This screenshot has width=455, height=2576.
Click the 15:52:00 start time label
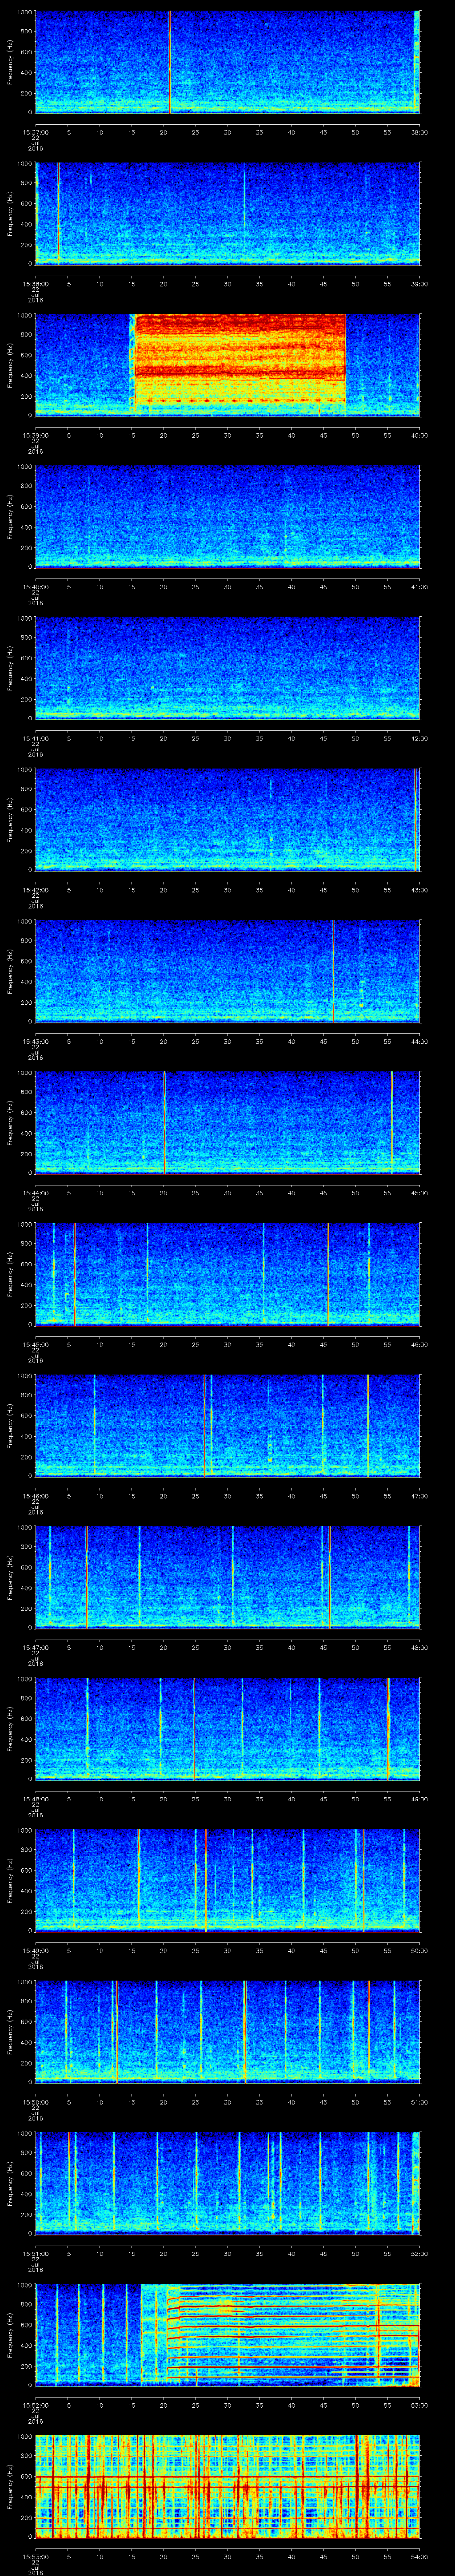[35, 2405]
